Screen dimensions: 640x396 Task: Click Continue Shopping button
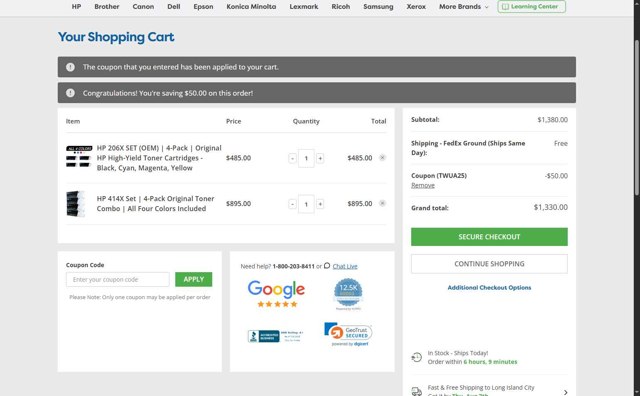pyautogui.click(x=489, y=264)
